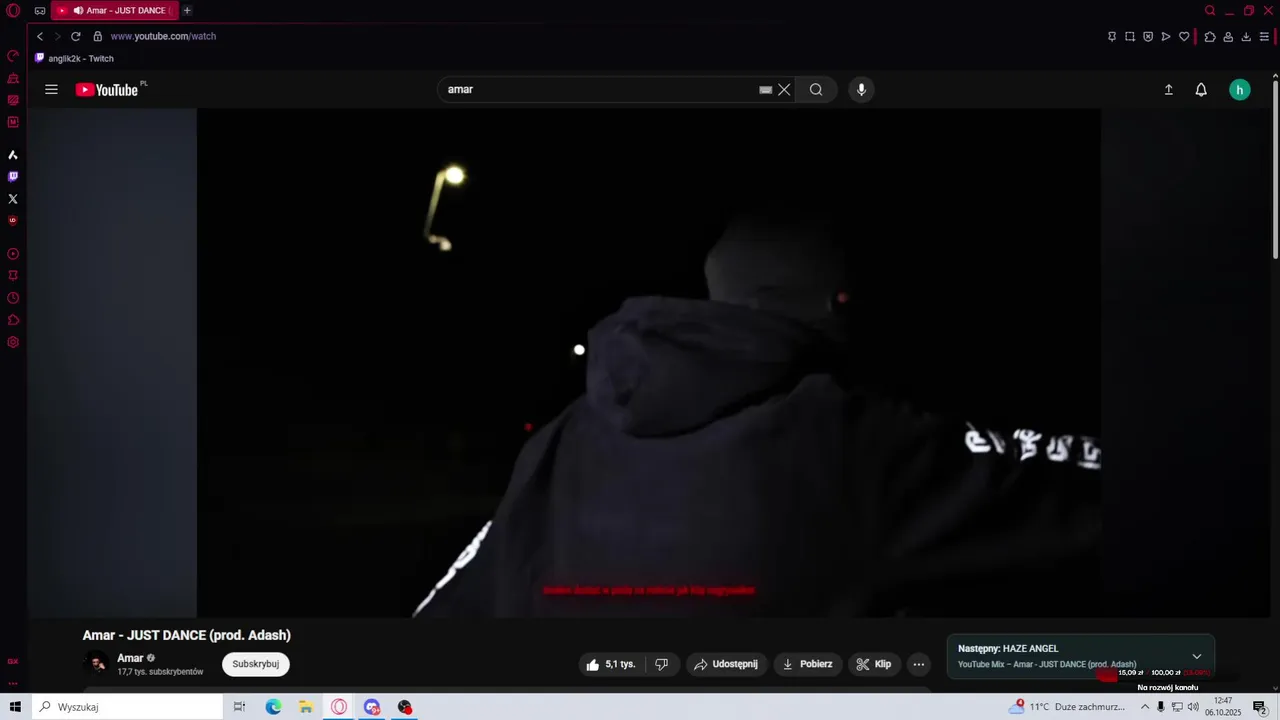Show hidden system tray icons
This screenshot has width=1280, height=720.
coord(1145,707)
